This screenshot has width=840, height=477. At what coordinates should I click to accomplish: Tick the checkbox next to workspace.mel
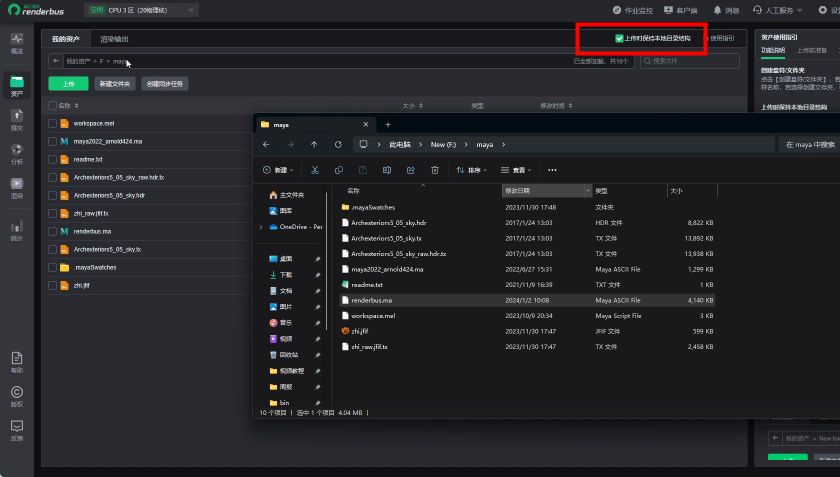tap(52, 123)
